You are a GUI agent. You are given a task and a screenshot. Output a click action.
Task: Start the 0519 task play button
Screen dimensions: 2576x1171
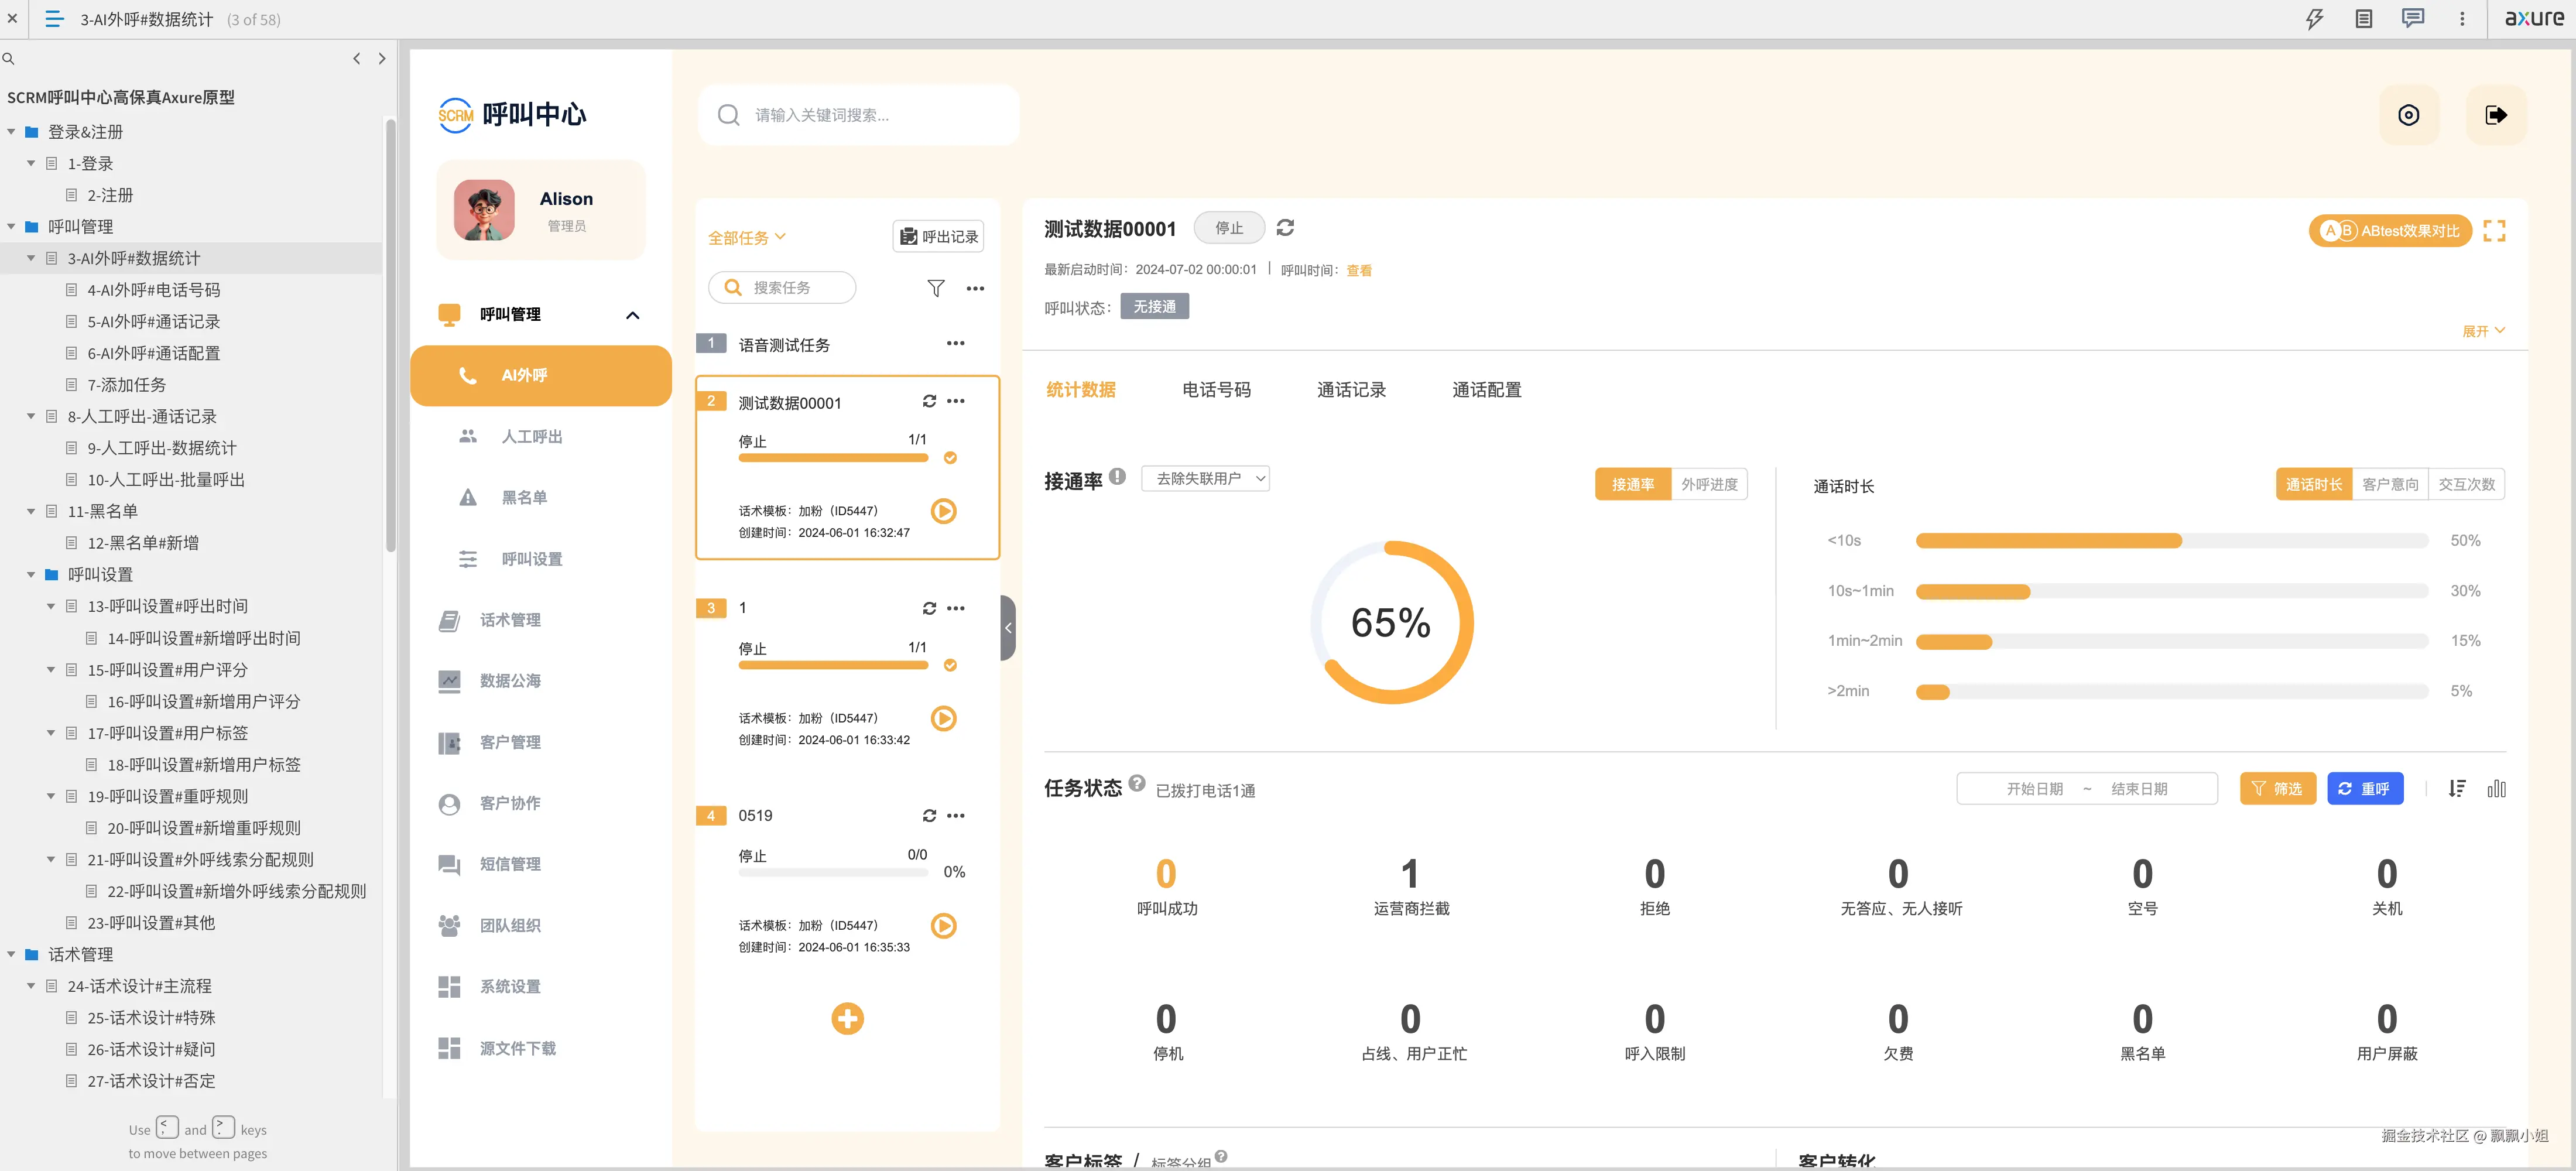[943, 925]
